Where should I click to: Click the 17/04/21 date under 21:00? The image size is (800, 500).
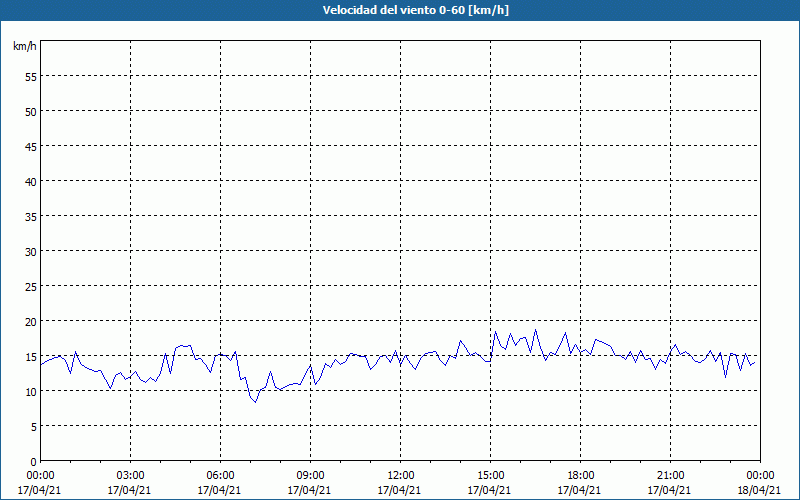coord(669,490)
